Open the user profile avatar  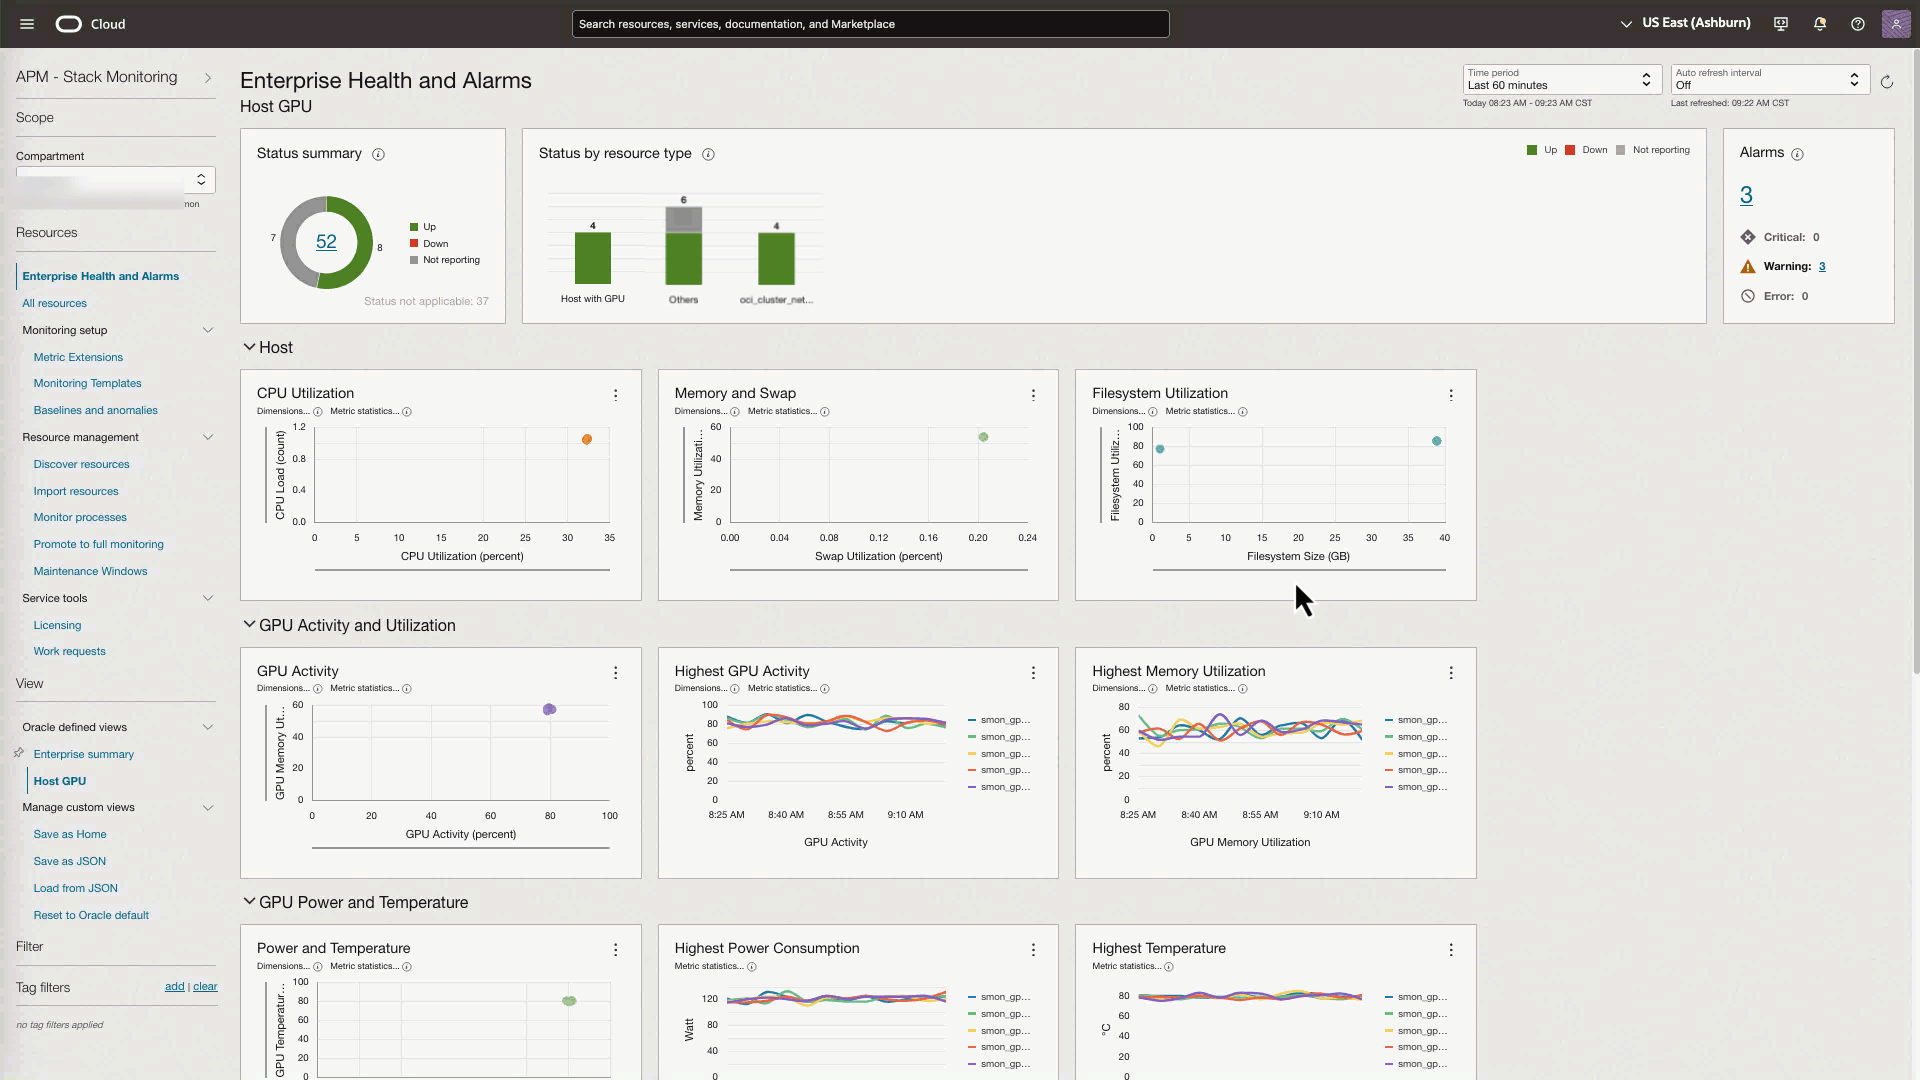tap(1896, 24)
